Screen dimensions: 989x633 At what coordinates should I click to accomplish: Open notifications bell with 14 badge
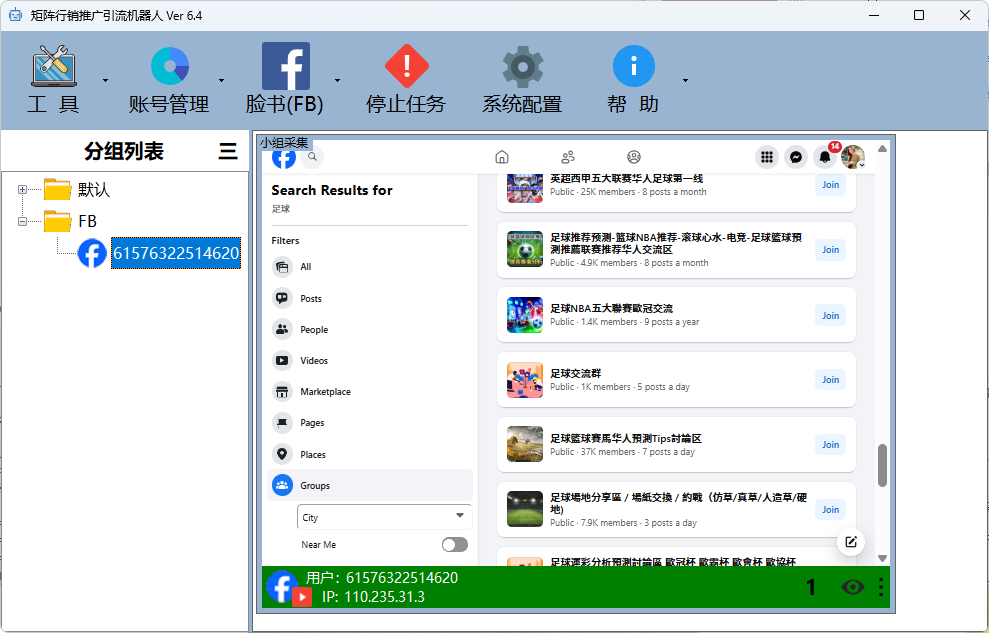[x=825, y=157]
